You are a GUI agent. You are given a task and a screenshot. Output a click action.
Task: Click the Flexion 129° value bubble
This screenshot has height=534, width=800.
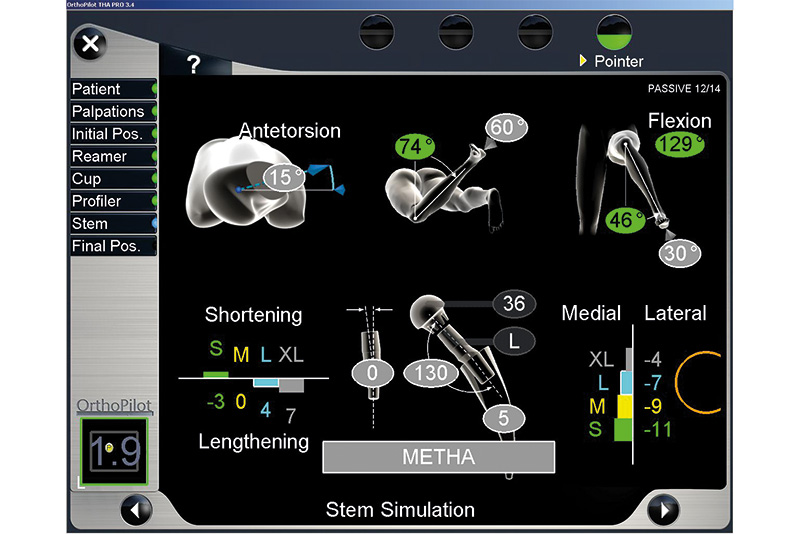tap(680, 144)
